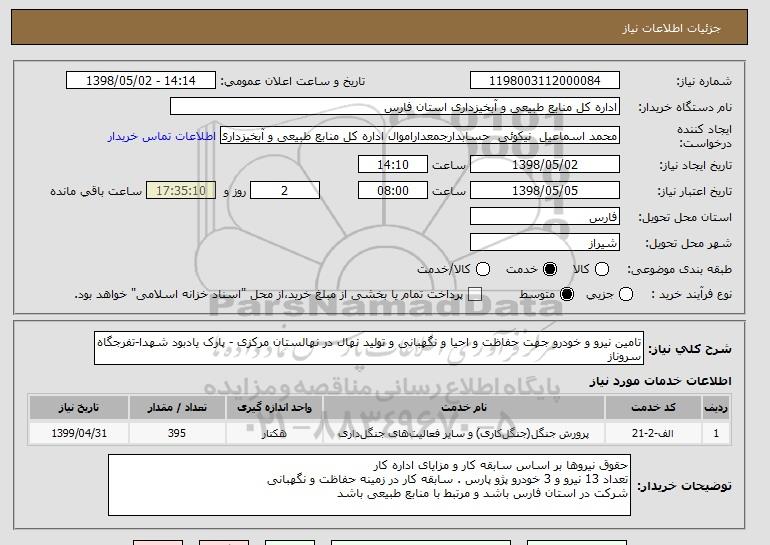
Task: Click row number 1 cell
Action: tap(716, 433)
